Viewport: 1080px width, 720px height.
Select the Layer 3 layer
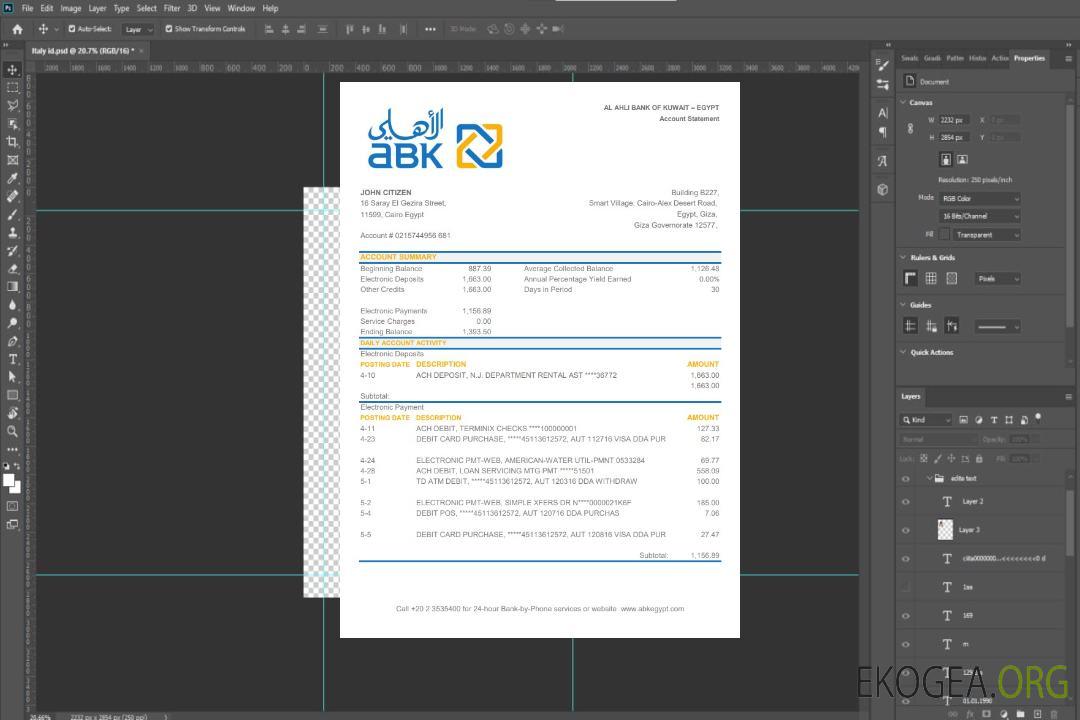click(x=969, y=530)
